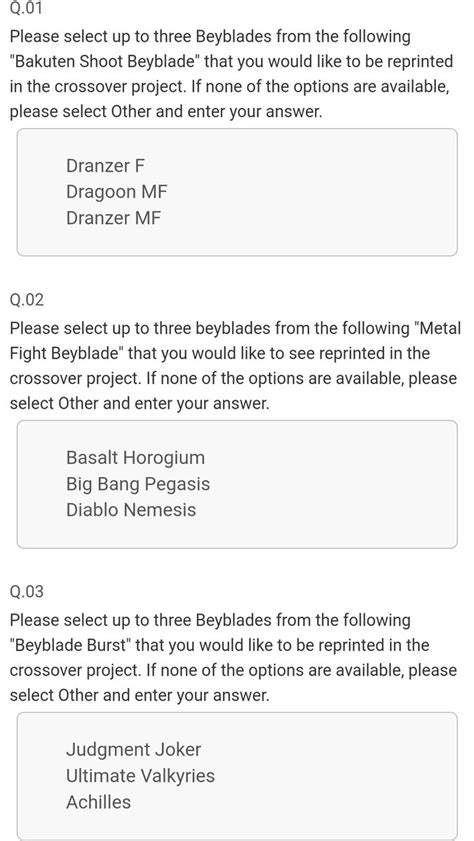
Task: Click the Q.01 question number label
Action: point(26,8)
